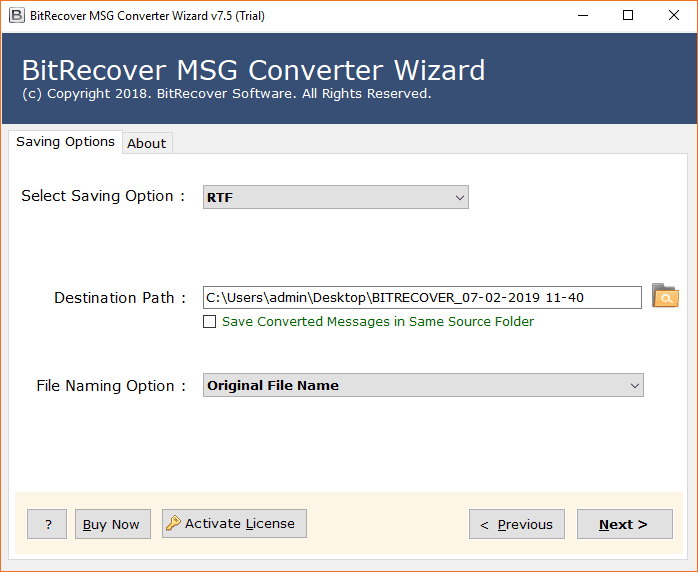The width and height of the screenshot is (698, 572).
Task: Click the Next button
Action: tap(625, 524)
